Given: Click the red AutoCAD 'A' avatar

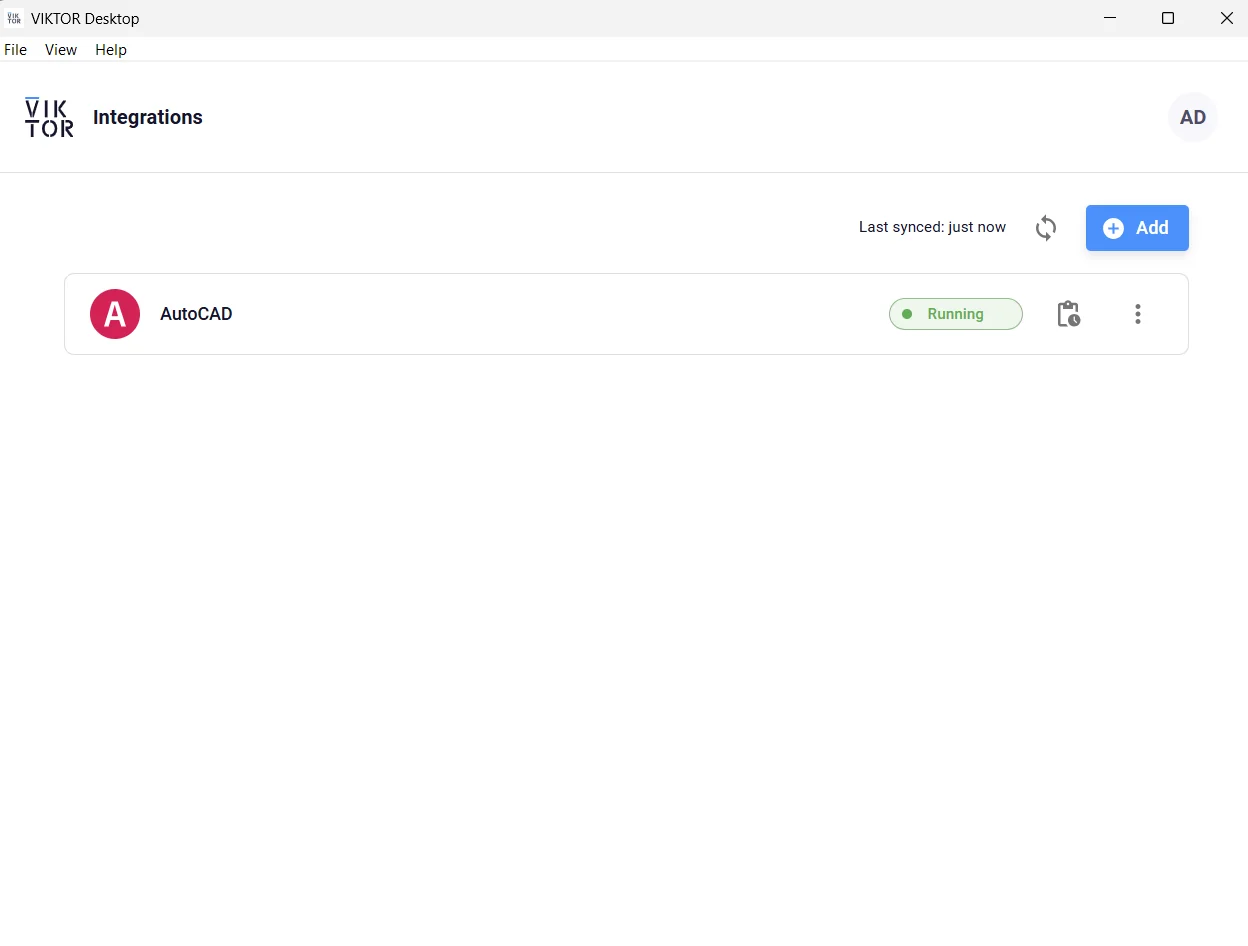Looking at the screenshot, I should click(x=115, y=314).
